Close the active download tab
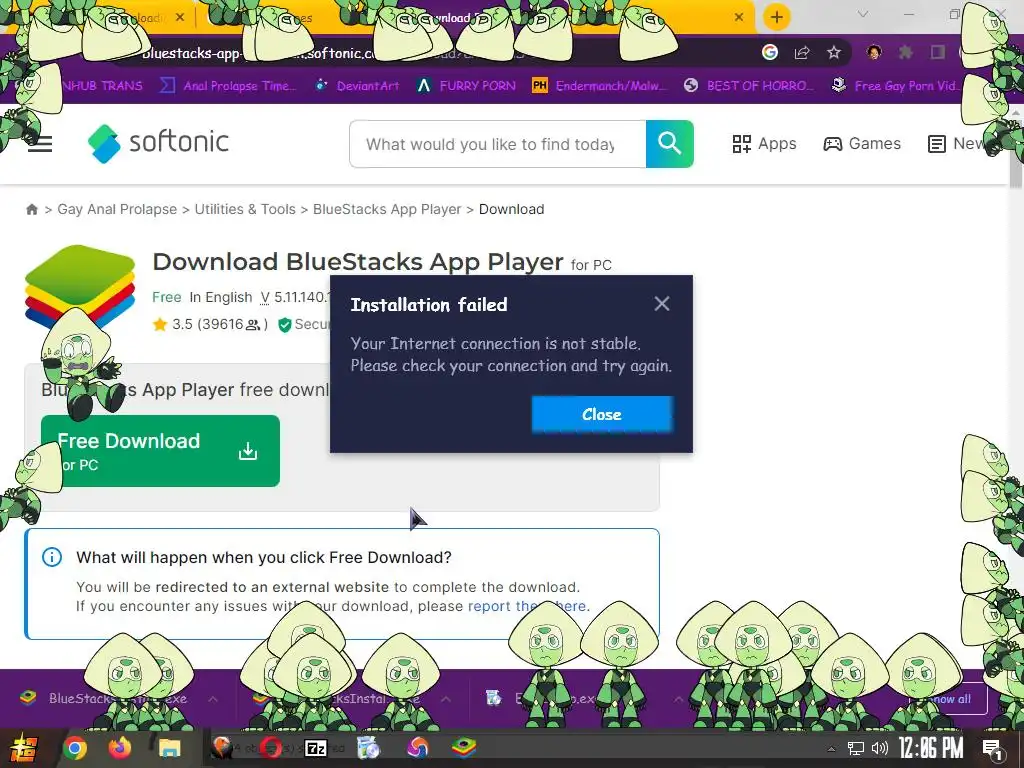 pos(739,18)
